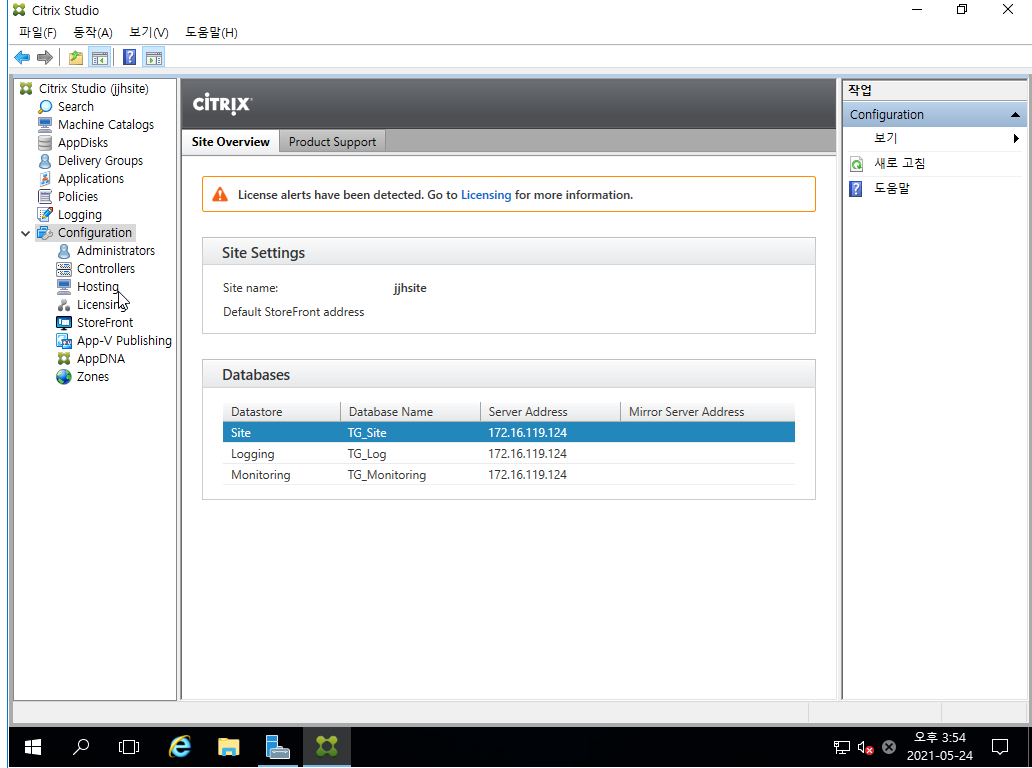This screenshot has height=768, width=1032.
Task: Select the Policies icon
Action: (x=45, y=196)
